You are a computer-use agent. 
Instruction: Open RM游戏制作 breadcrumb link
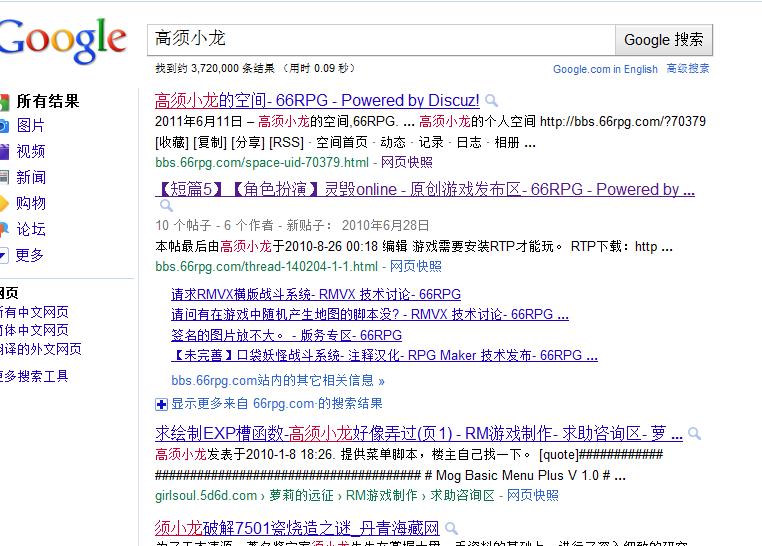tap(381, 495)
